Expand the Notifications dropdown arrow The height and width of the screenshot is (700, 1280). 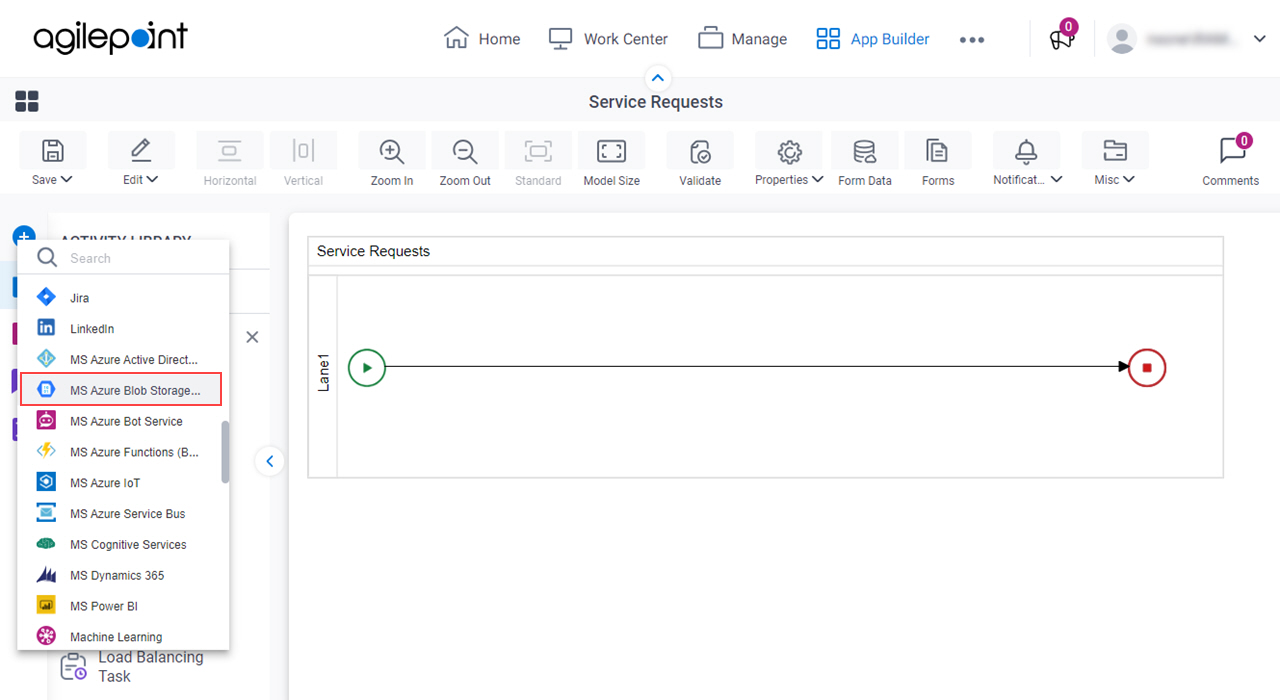(1057, 180)
